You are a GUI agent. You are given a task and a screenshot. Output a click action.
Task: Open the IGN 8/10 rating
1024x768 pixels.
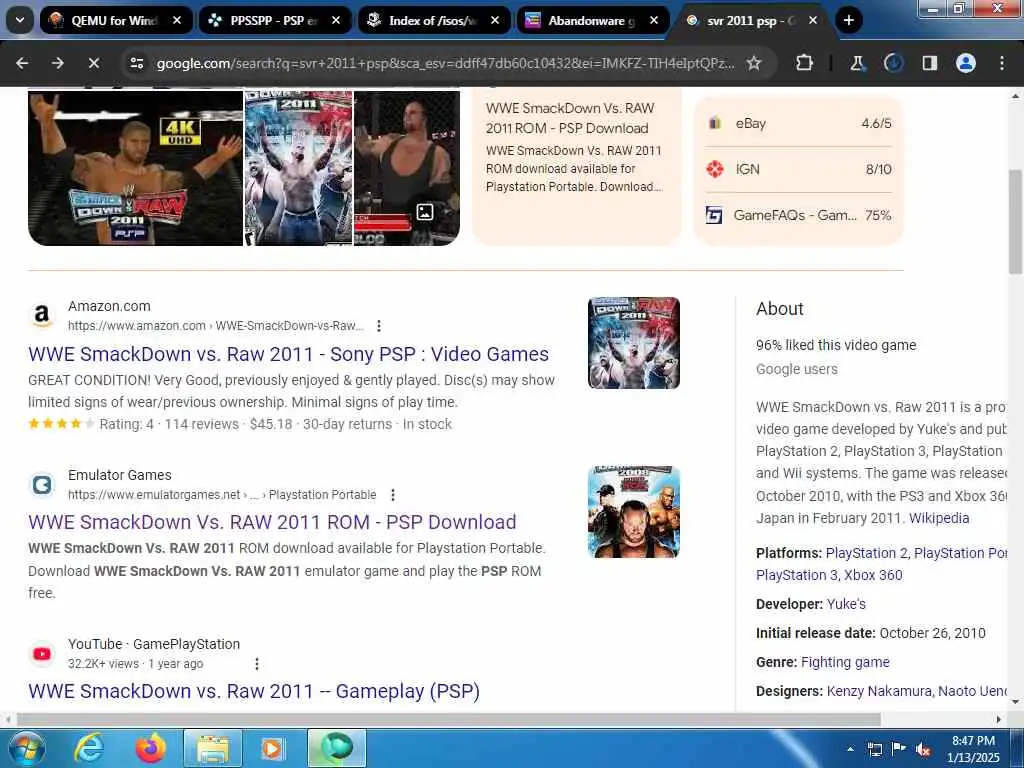pos(799,169)
